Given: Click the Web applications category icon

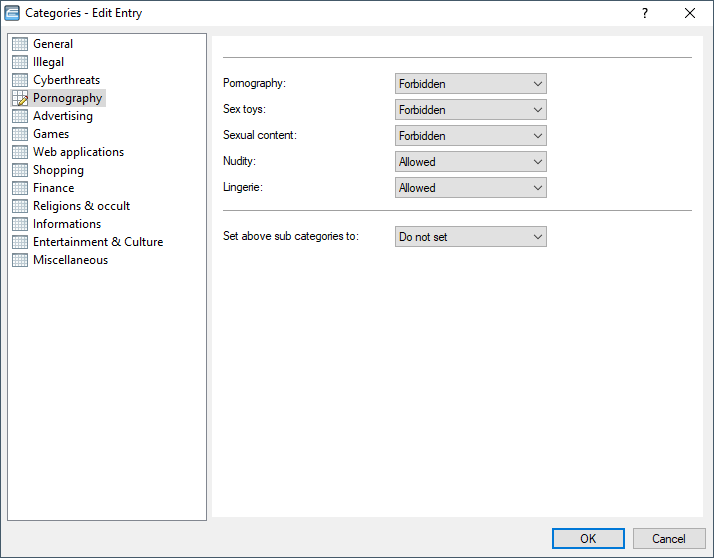Looking at the screenshot, I should pos(20,152).
